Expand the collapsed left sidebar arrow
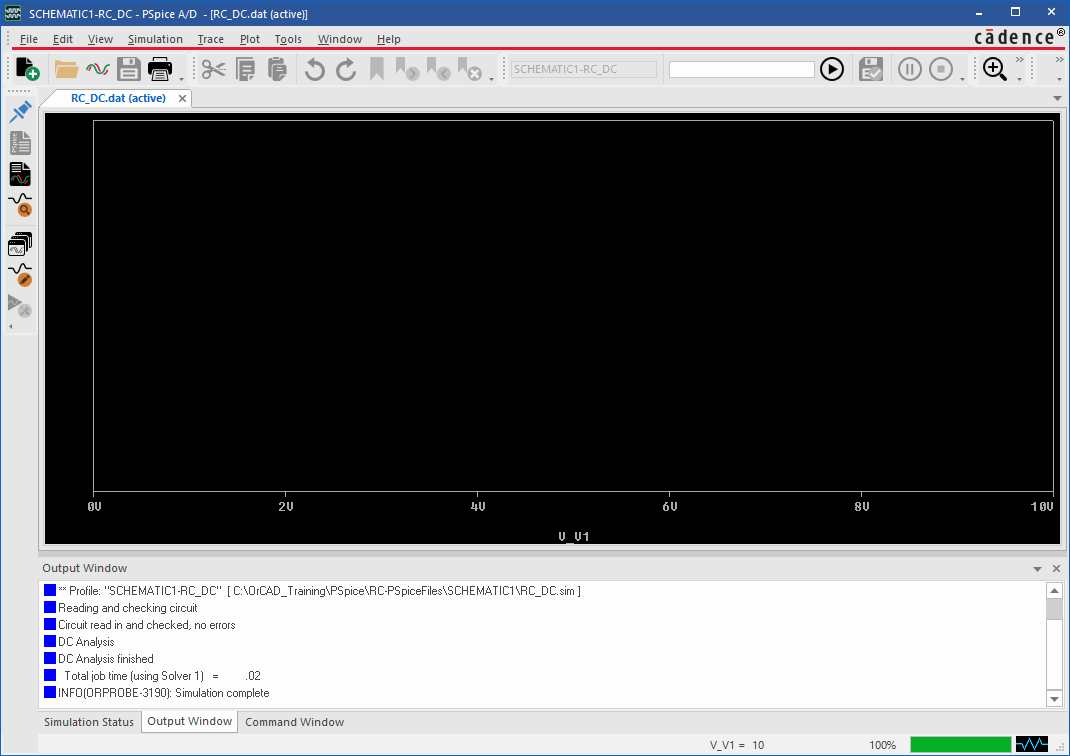The image size is (1070, 756). 10,326
